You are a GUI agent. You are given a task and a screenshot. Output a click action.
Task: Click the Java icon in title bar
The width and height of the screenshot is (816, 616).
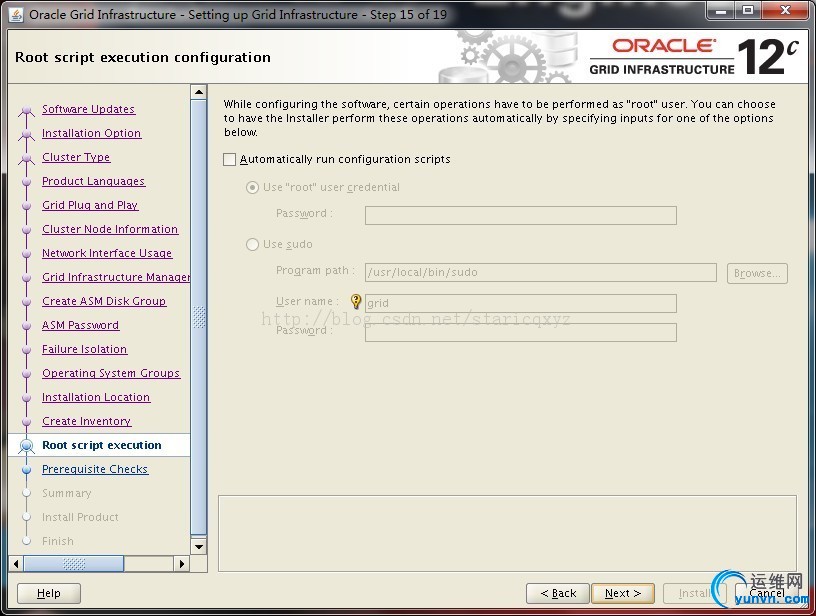click(x=16, y=15)
